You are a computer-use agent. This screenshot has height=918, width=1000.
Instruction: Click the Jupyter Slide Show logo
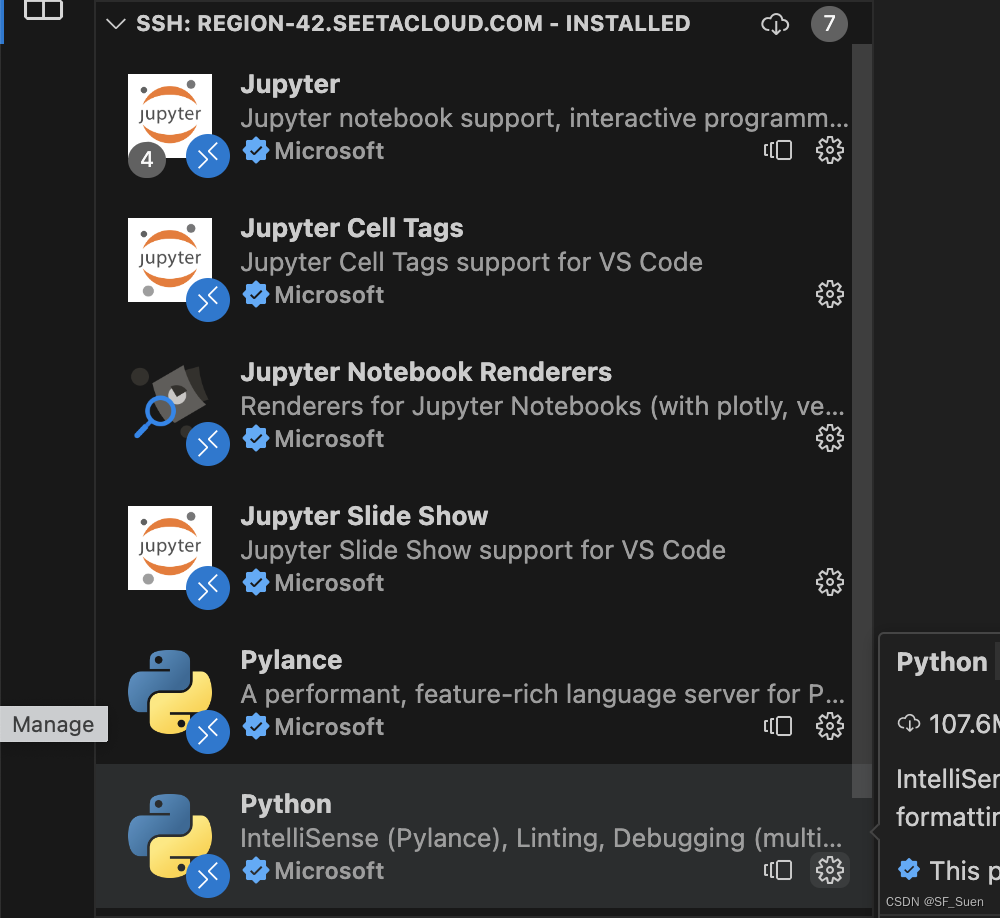coord(170,548)
